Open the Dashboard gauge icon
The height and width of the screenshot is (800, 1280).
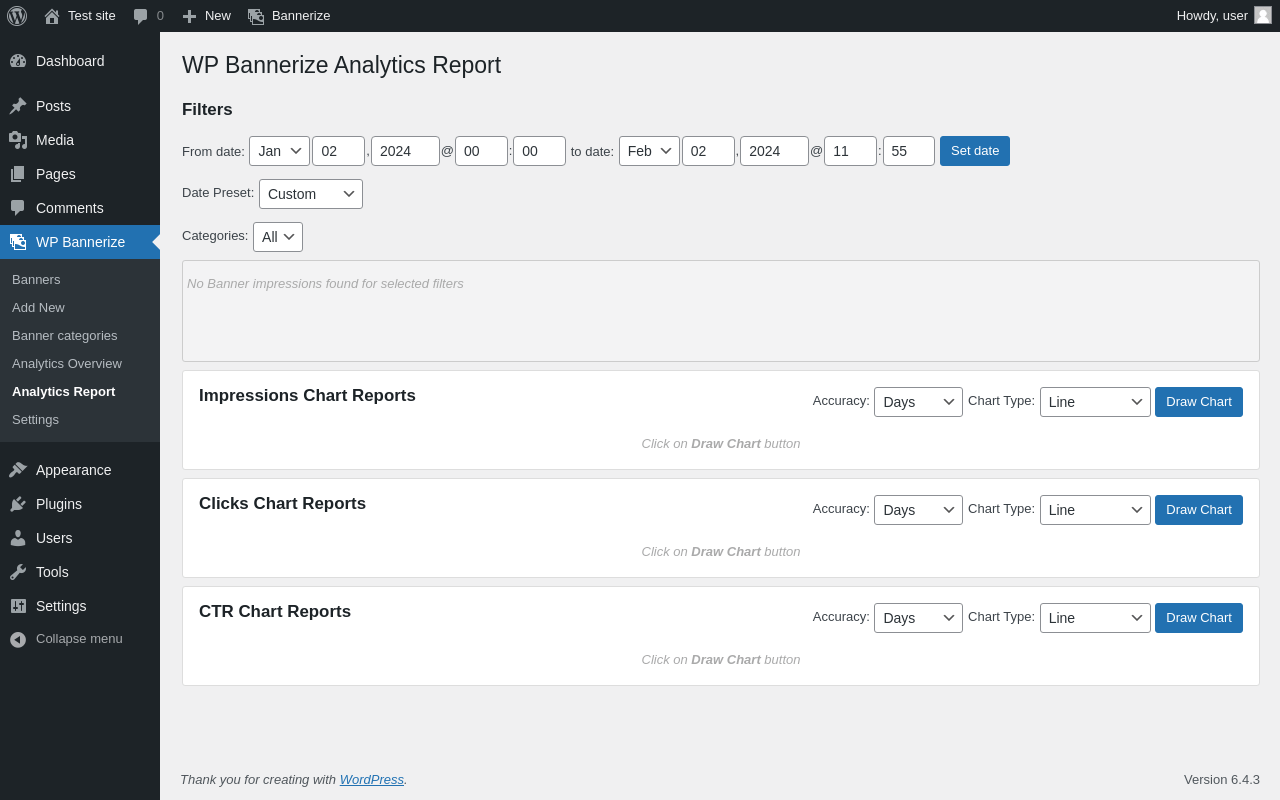pyautogui.click(x=18, y=61)
